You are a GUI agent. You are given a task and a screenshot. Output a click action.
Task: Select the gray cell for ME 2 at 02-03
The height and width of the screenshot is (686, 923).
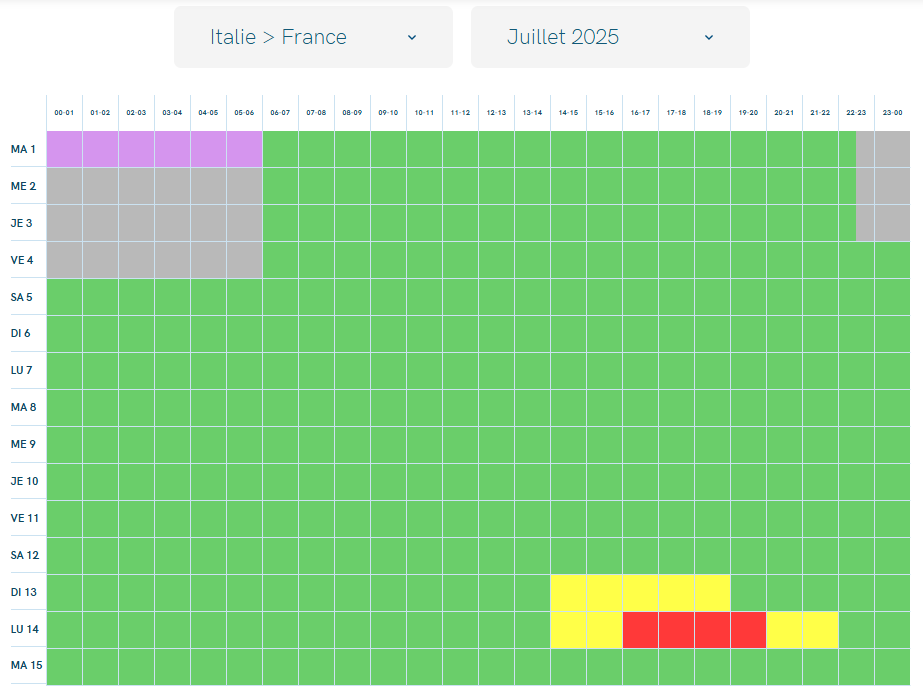[137, 186]
